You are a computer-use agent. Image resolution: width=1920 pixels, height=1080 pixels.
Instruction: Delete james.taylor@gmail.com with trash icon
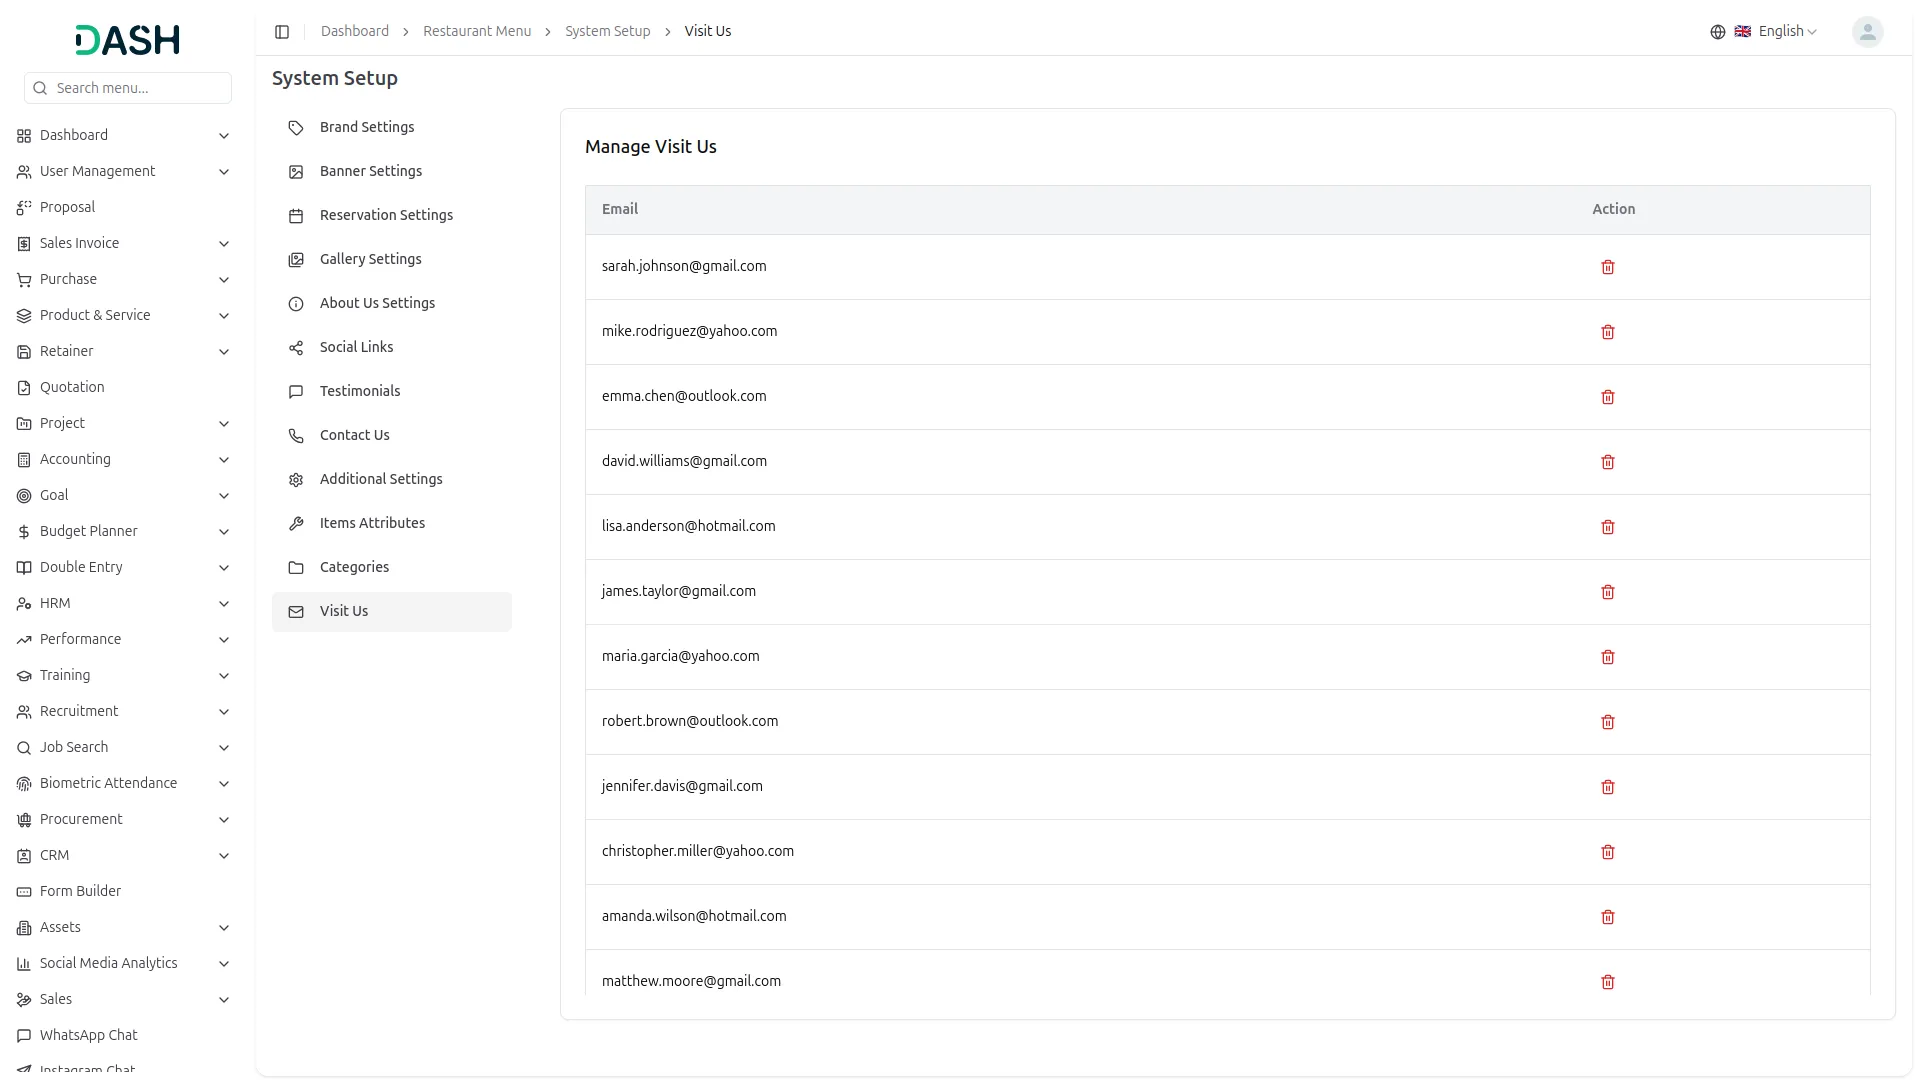point(1607,592)
